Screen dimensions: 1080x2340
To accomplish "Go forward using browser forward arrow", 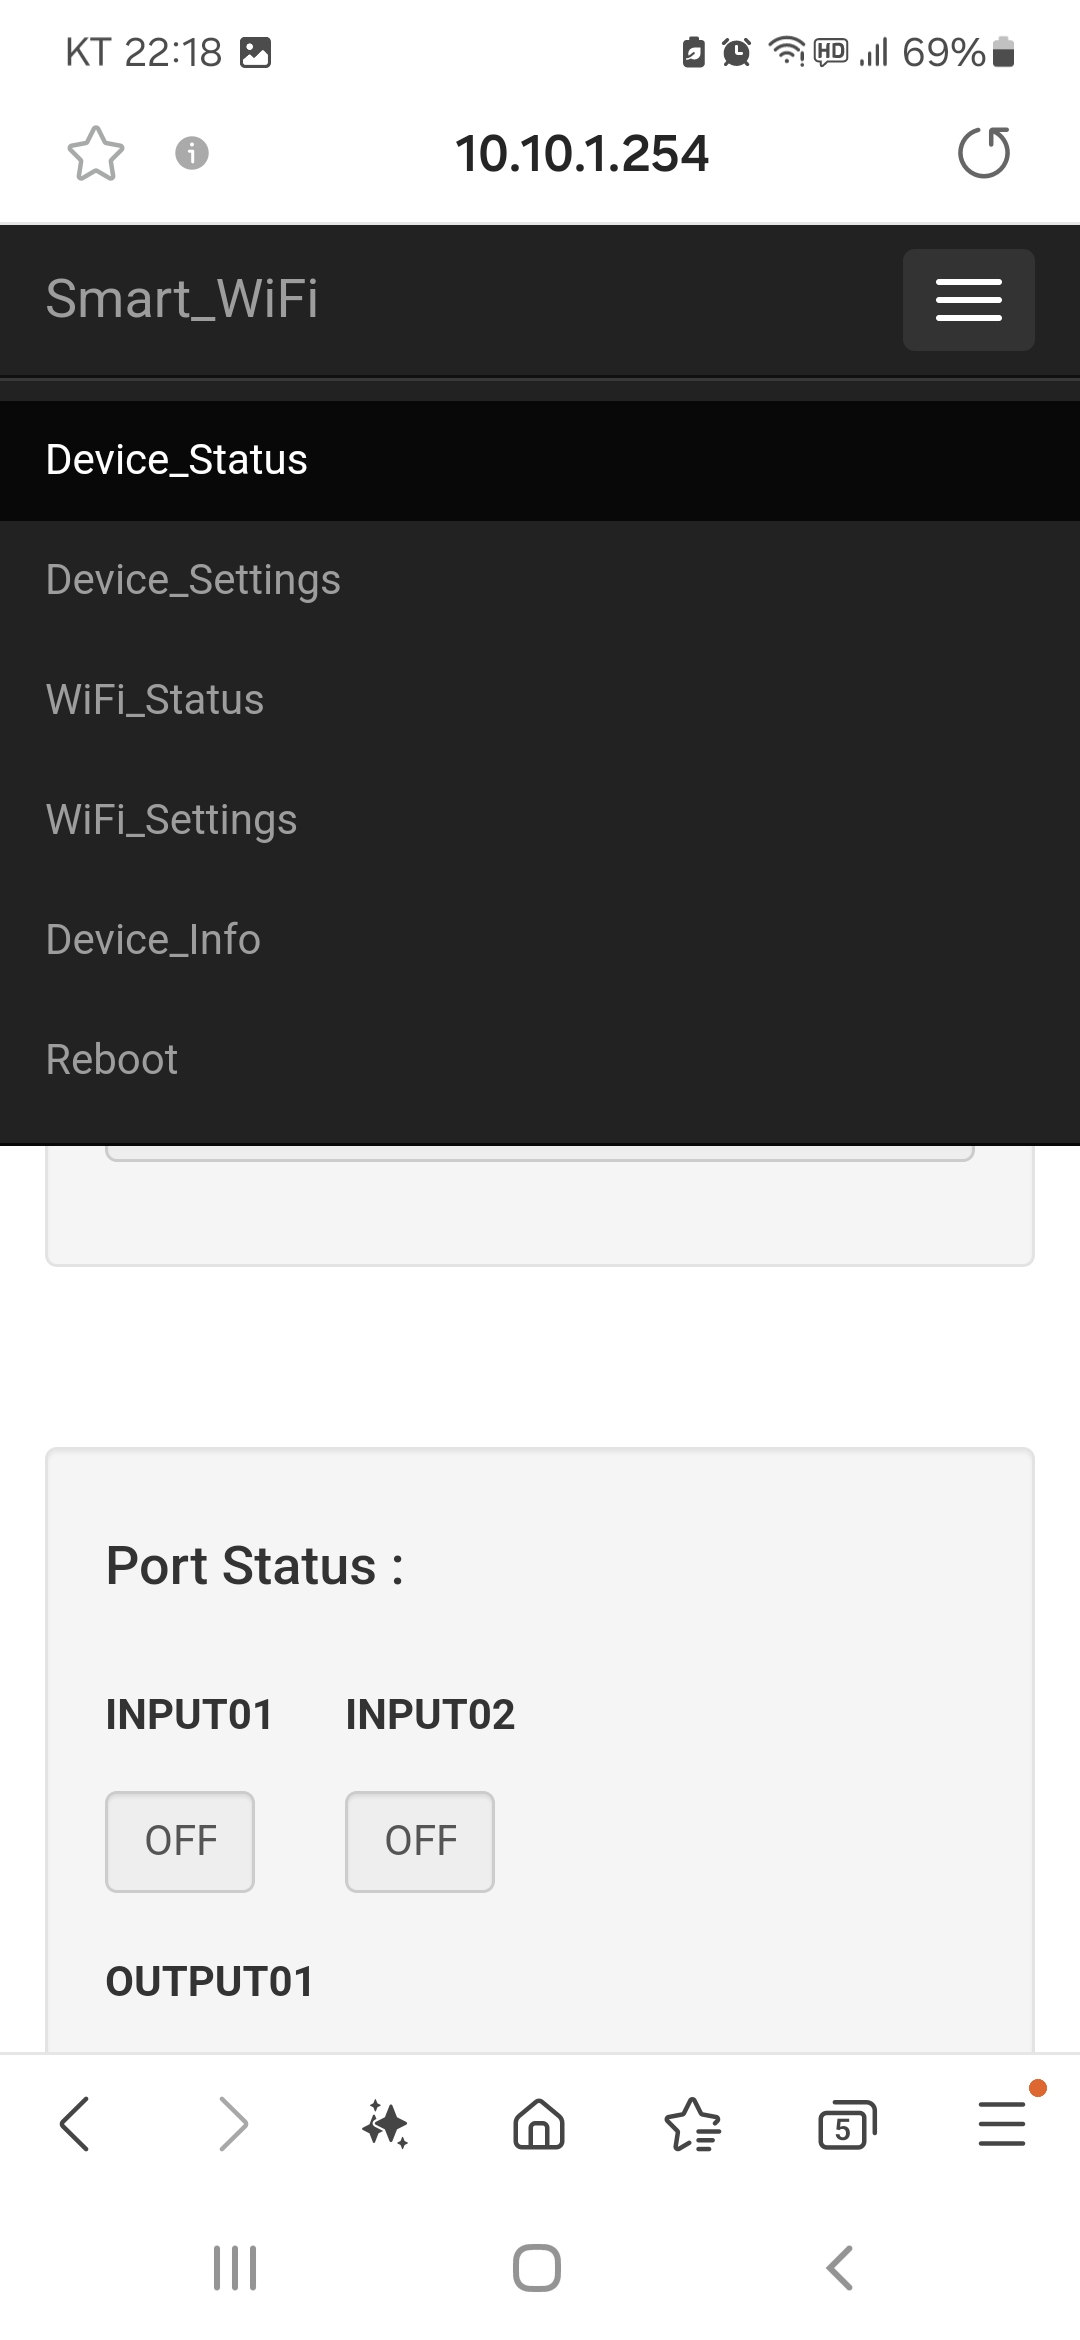I will 232,2124.
